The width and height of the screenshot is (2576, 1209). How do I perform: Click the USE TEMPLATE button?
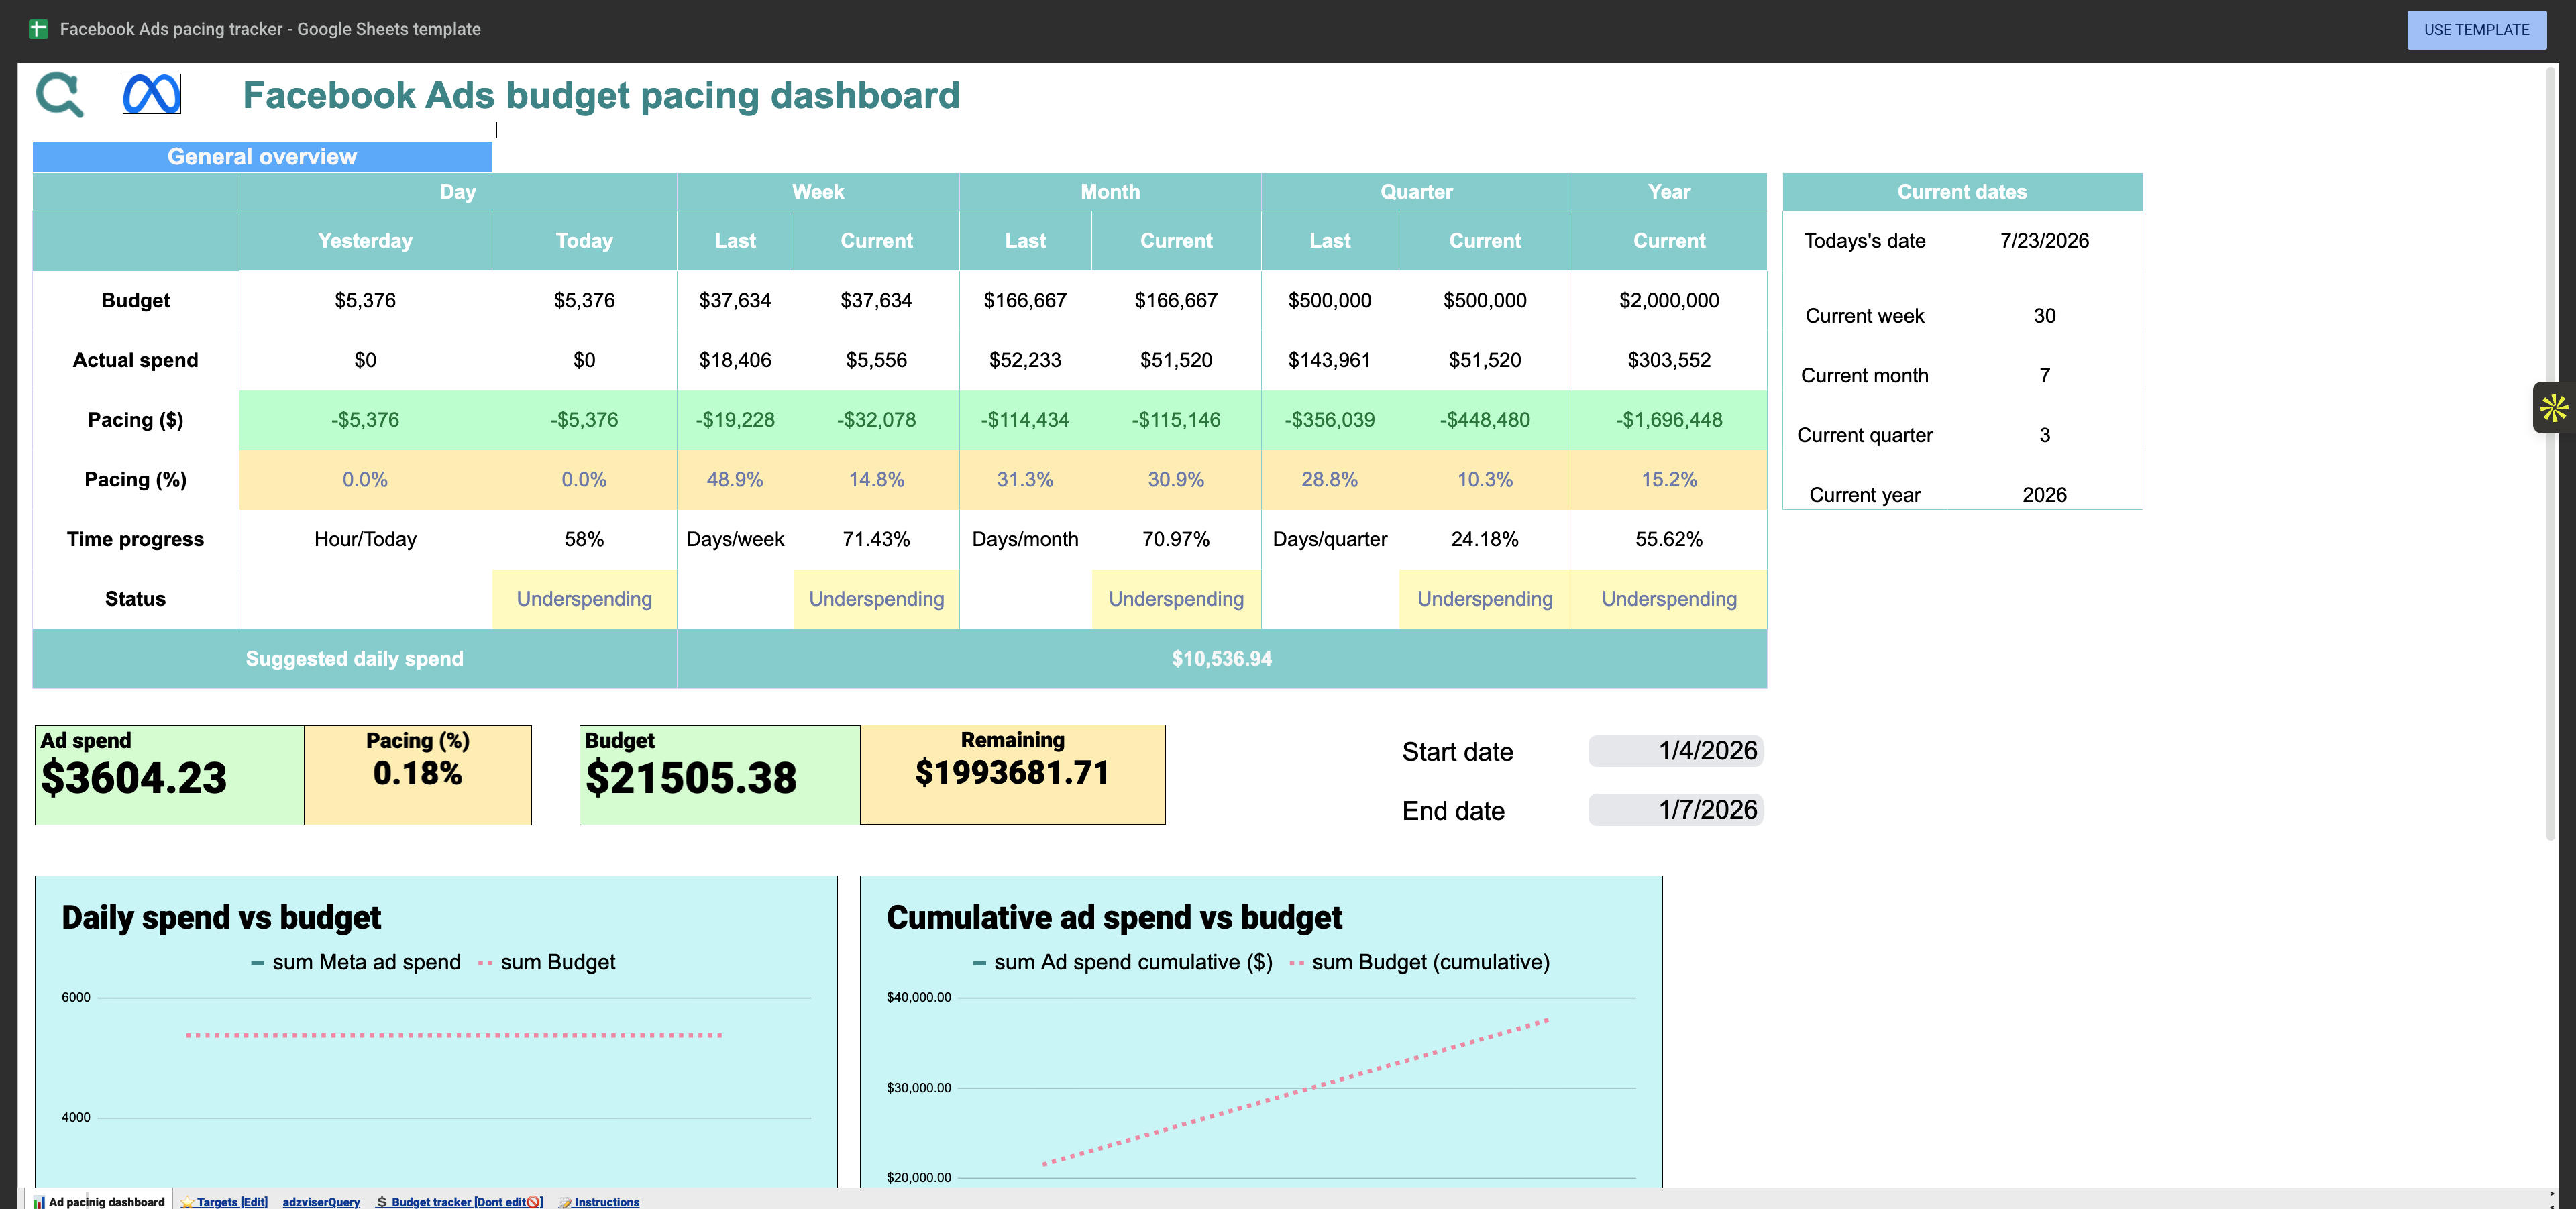pyautogui.click(x=2476, y=30)
